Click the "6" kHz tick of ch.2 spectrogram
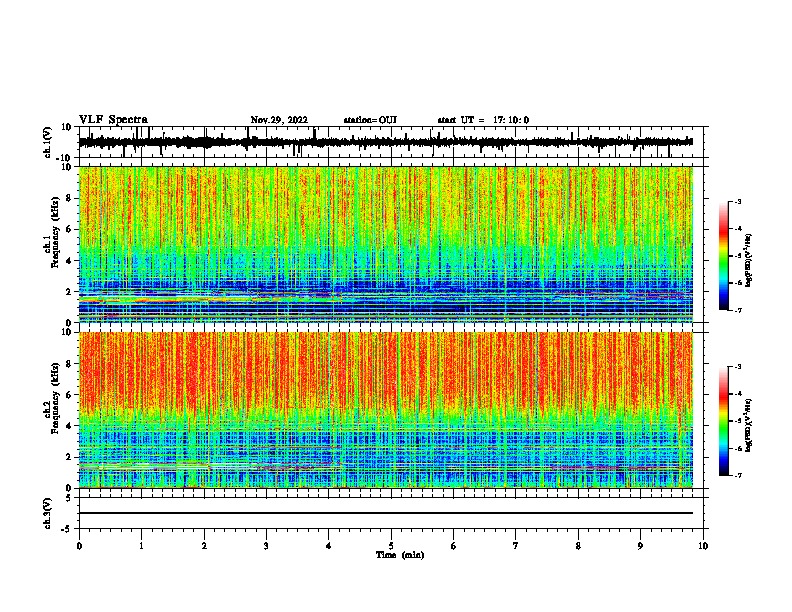 click(69, 395)
